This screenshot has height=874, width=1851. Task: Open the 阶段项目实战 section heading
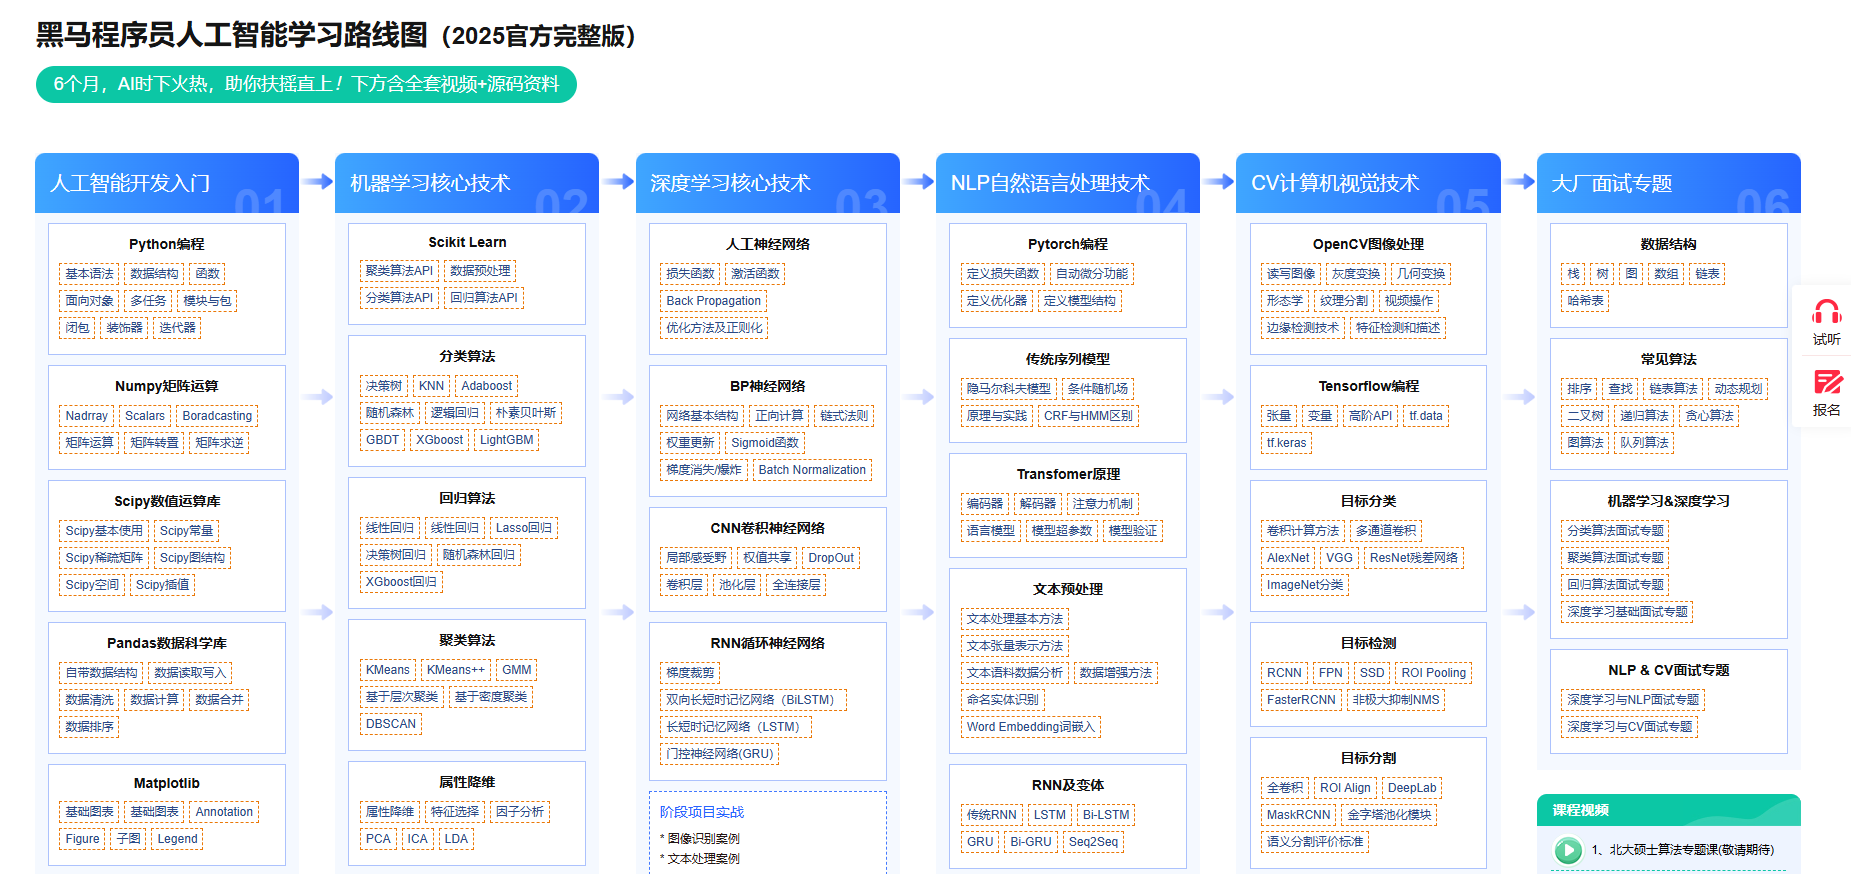701,812
